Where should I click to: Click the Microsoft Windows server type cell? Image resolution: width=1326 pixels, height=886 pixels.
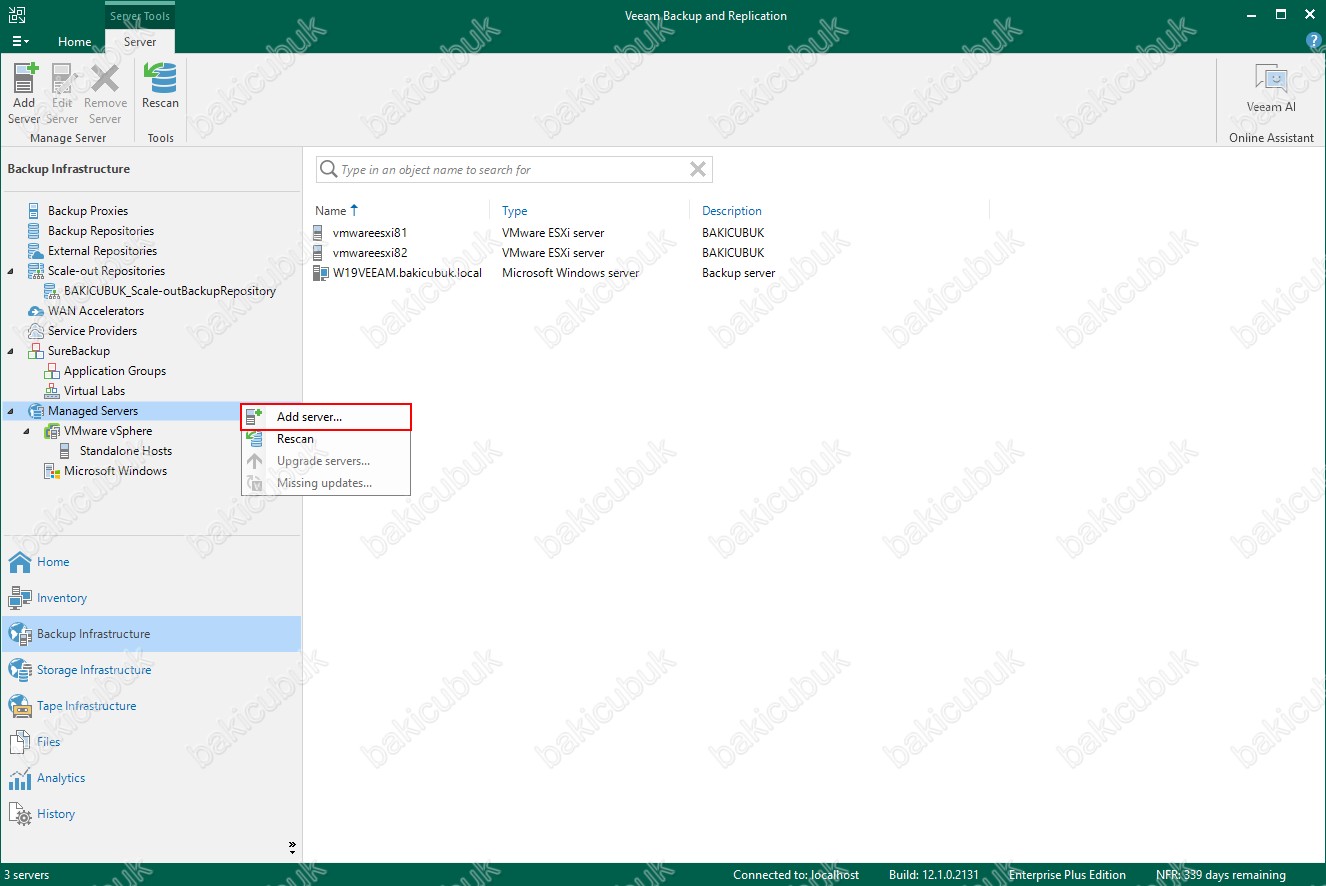(570, 273)
